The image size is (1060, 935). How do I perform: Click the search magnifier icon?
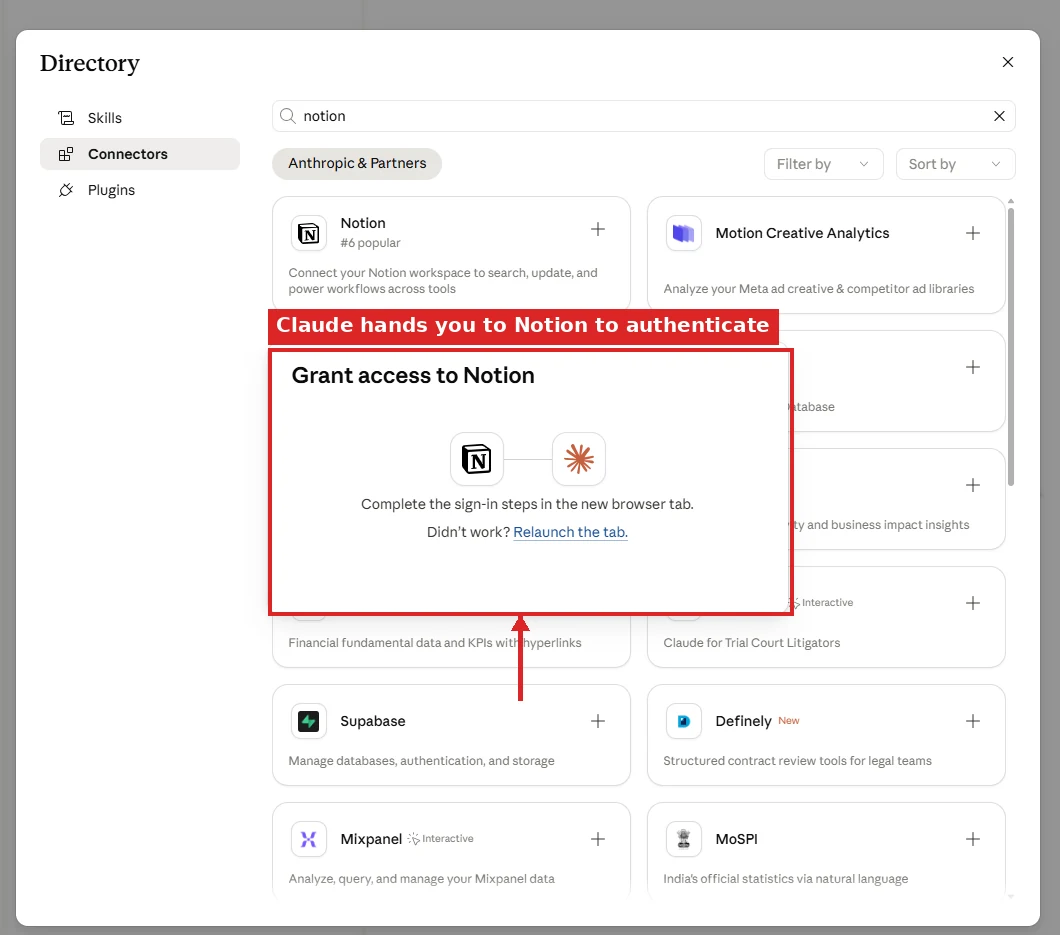(288, 116)
